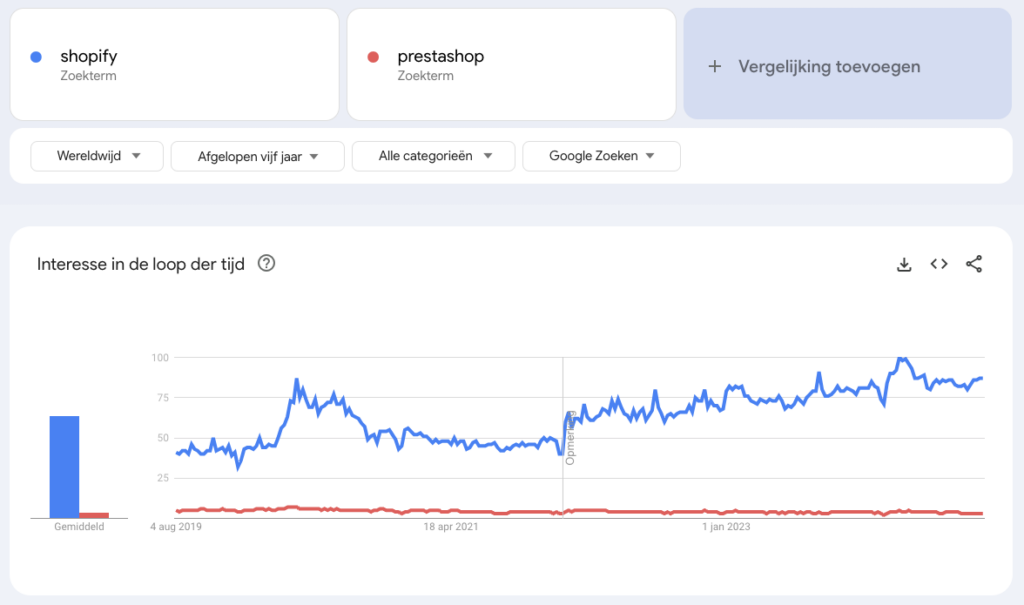Screen dimensions: 1024x605
Task: Click the 1 jan 2023 axis label
Action: coord(725,526)
